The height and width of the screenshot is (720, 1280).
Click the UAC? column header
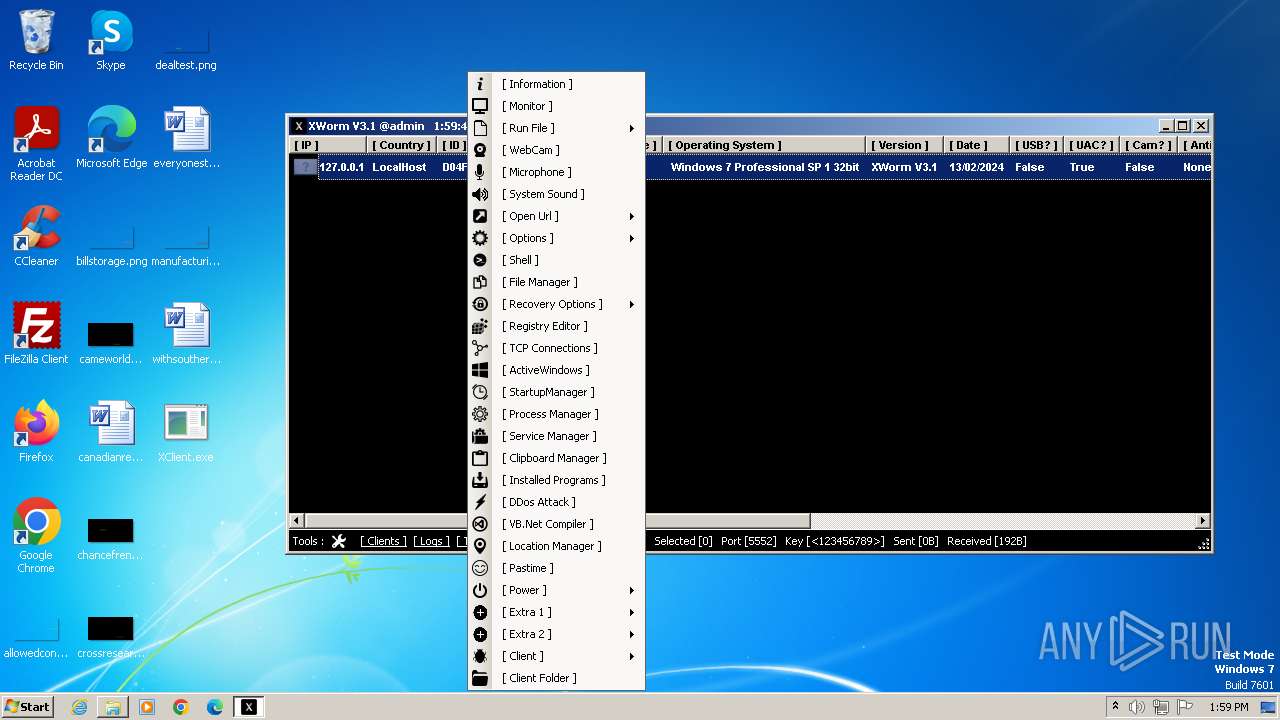coord(1093,145)
